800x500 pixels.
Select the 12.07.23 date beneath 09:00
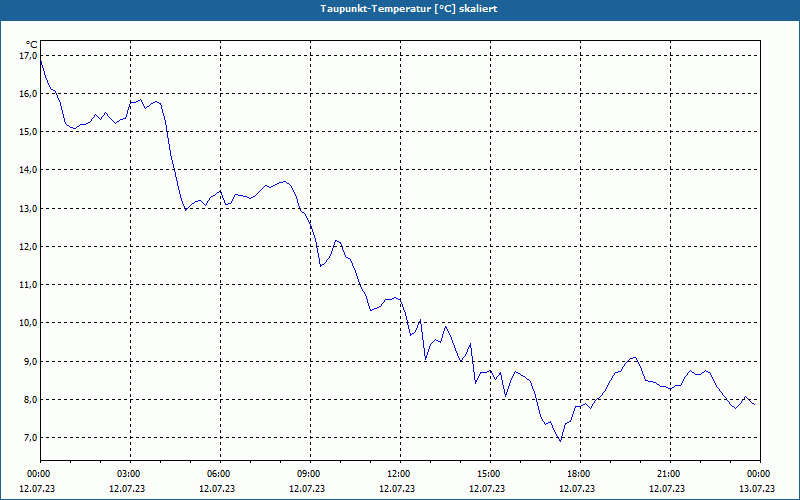pyautogui.click(x=307, y=488)
